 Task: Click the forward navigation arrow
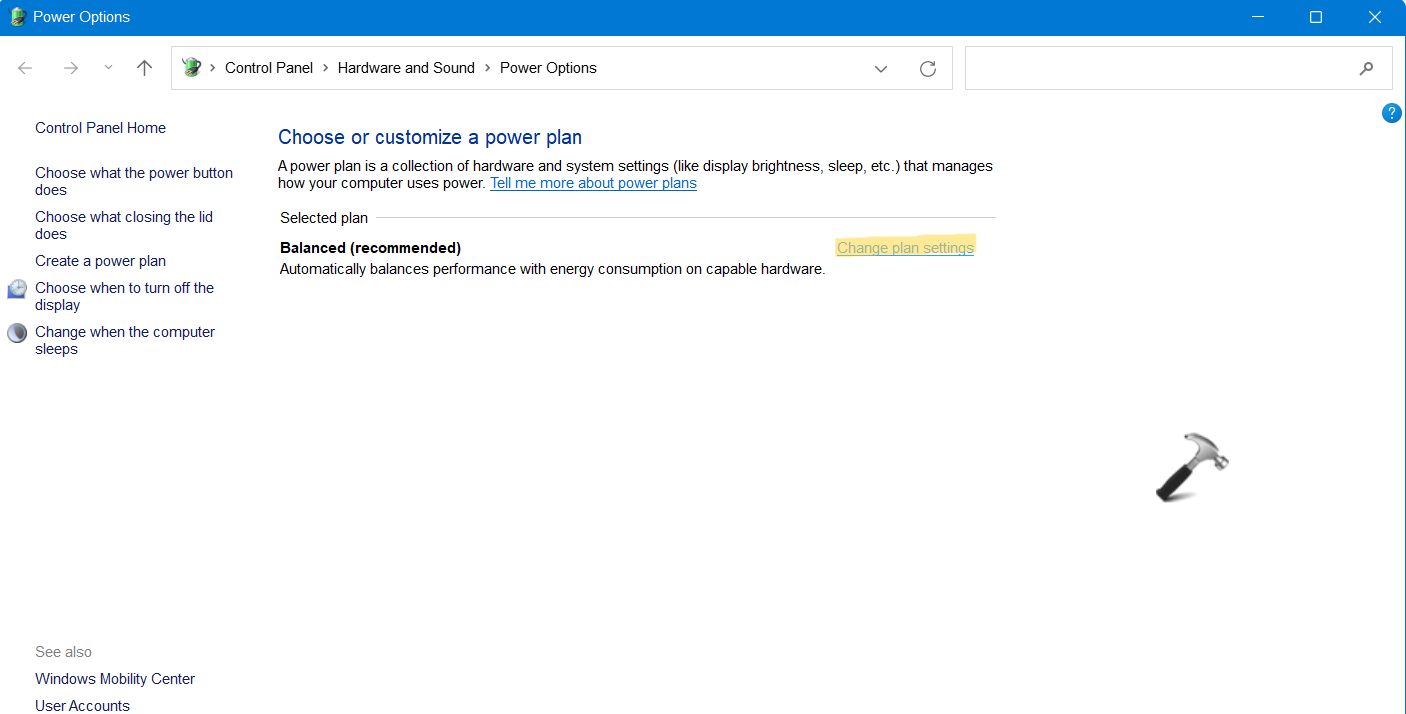pyautogui.click(x=70, y=67)
